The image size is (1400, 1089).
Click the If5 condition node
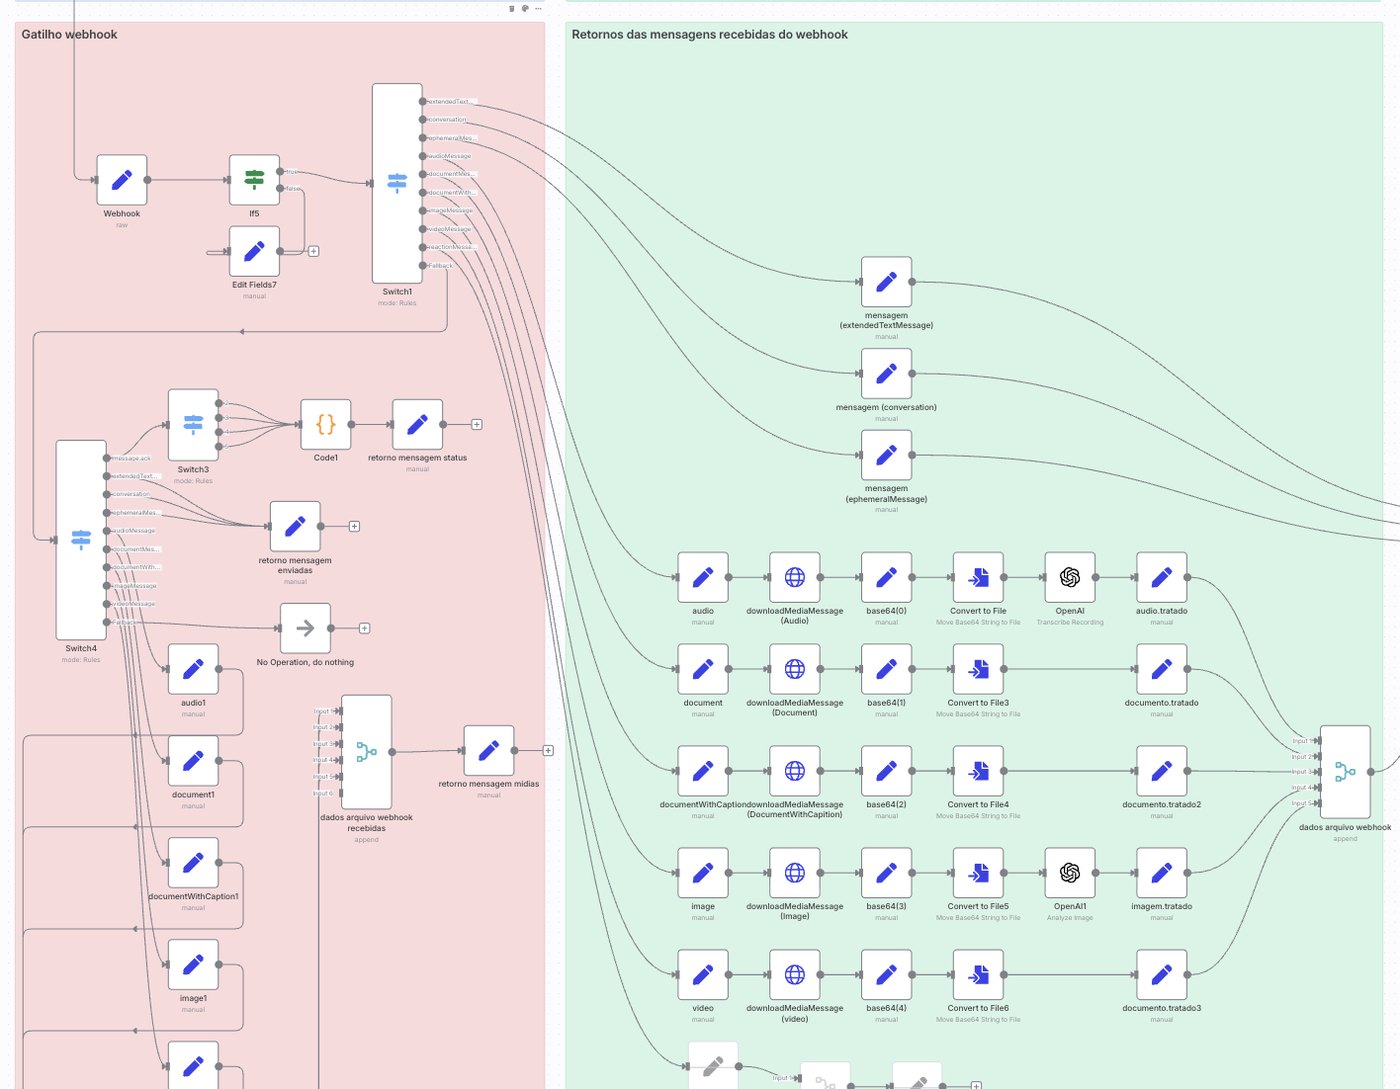254,180
